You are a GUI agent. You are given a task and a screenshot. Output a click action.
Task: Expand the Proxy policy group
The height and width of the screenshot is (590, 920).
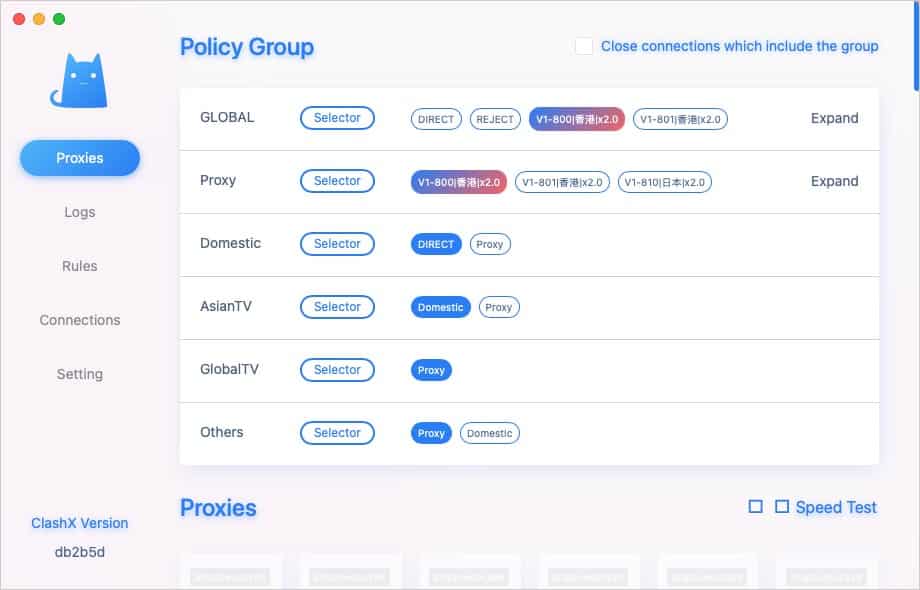click(x=834, y=181)
